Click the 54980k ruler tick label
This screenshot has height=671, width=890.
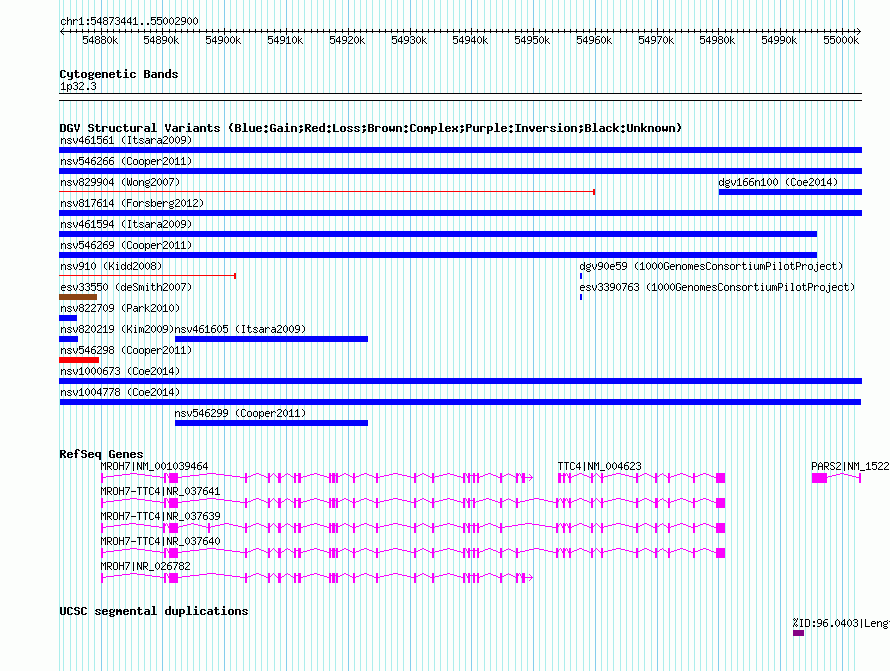click(x=717, y=40)
